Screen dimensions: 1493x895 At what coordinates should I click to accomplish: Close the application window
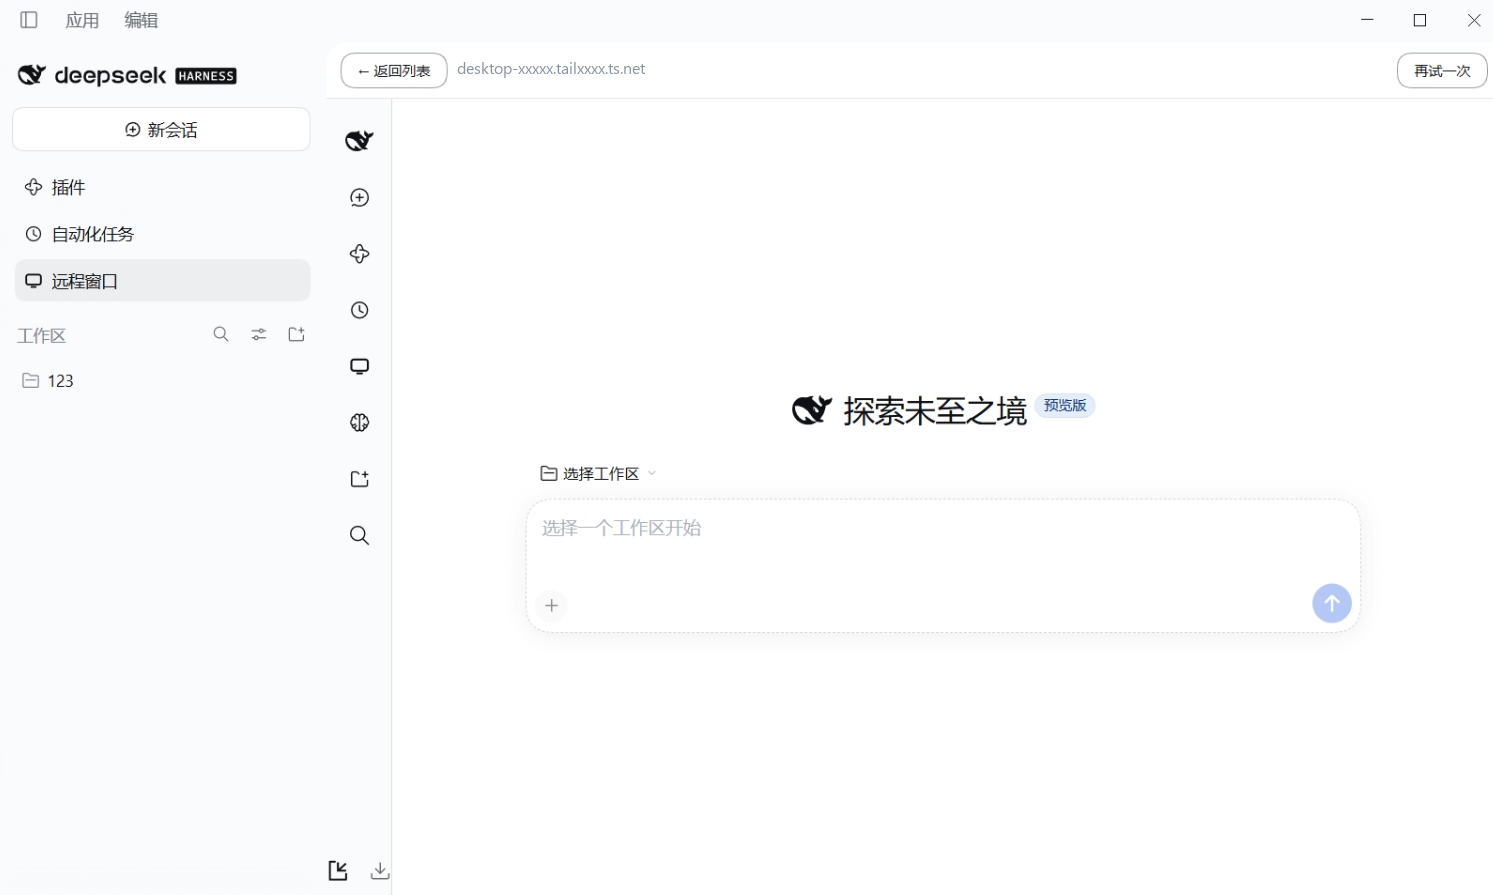click(x=1474, y=20)
